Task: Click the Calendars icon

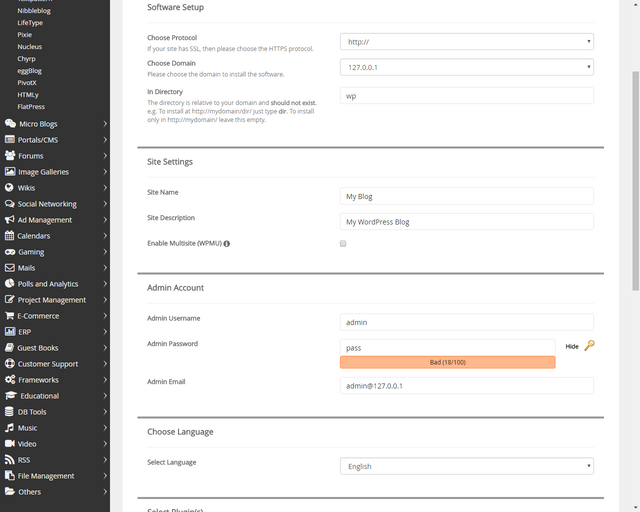Action: [9, 236]
